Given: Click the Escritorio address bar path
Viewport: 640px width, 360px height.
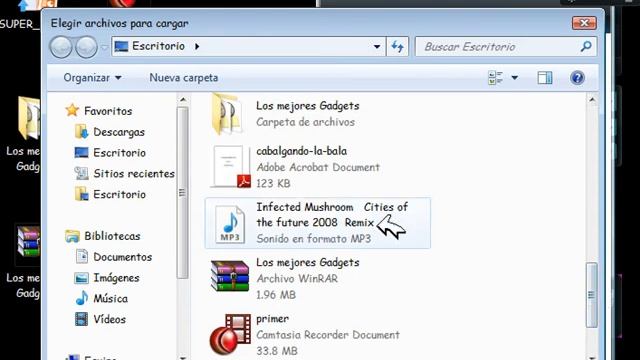Looking at the screenshot, I should click(x=158, y=47).
